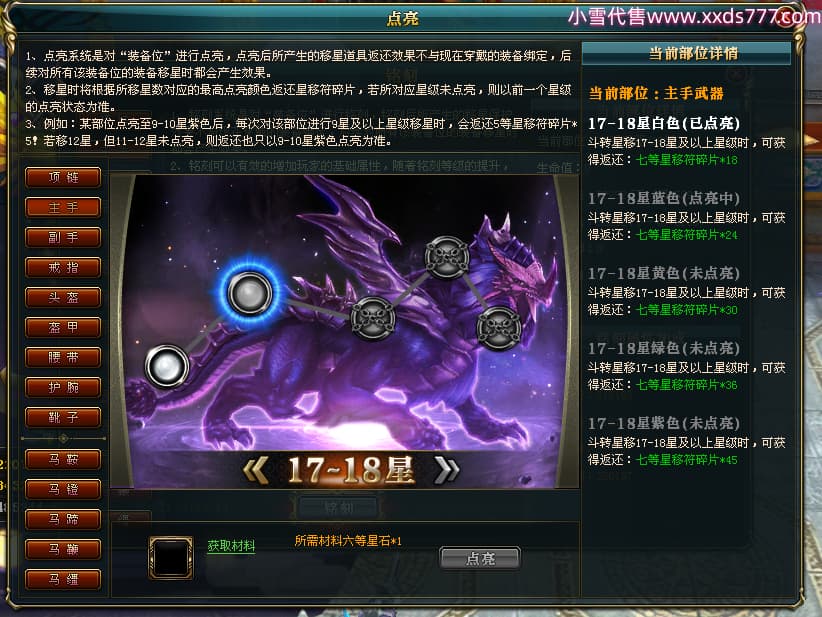The width and height of the screenshot is (822, 617).
Task: Choose the 头盔 equipment tab
Action: click(x=63, y=297)
